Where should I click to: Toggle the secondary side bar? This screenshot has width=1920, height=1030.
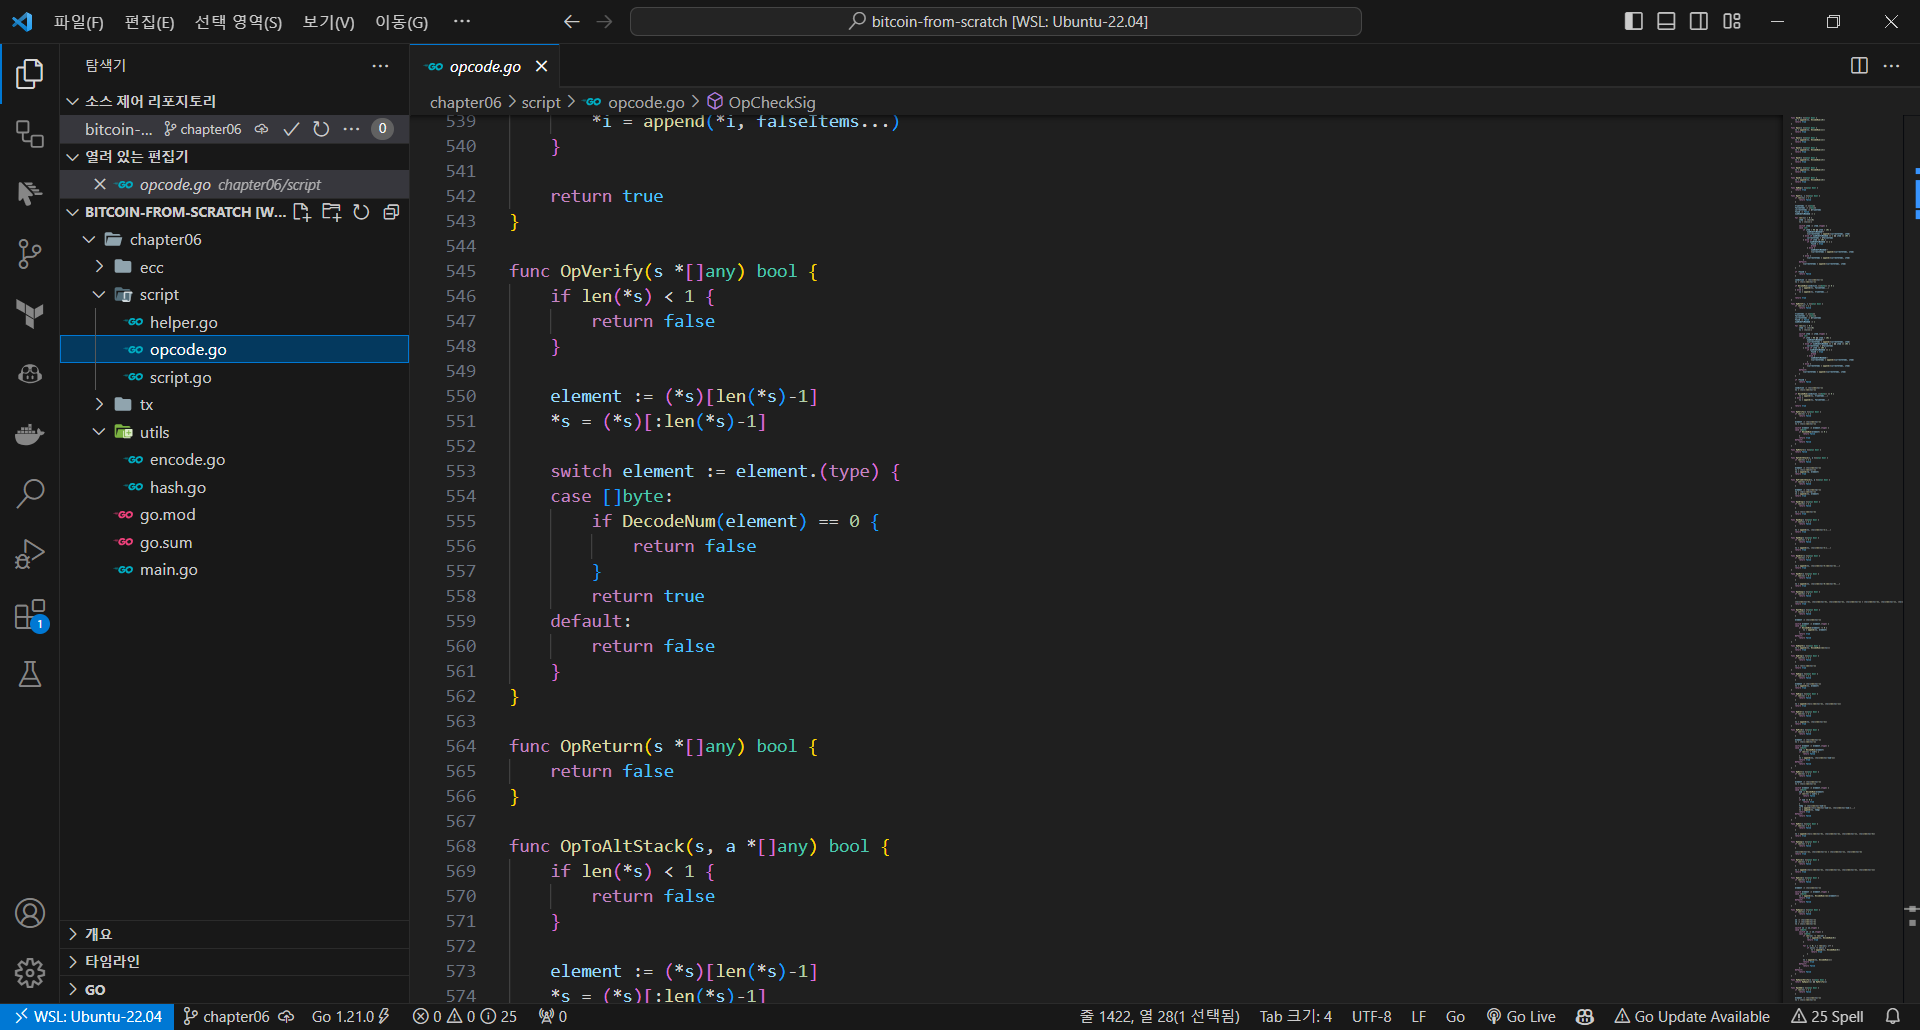coord(1699,21)
